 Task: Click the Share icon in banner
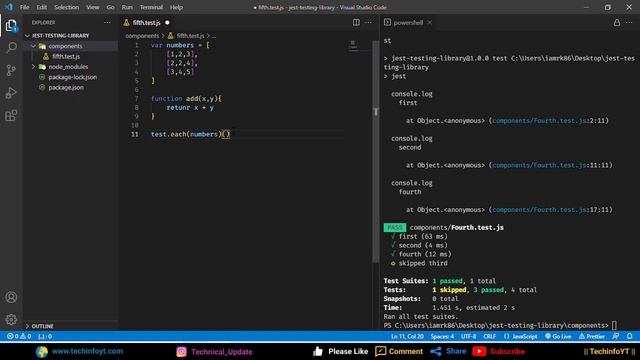tap(436, 351)
